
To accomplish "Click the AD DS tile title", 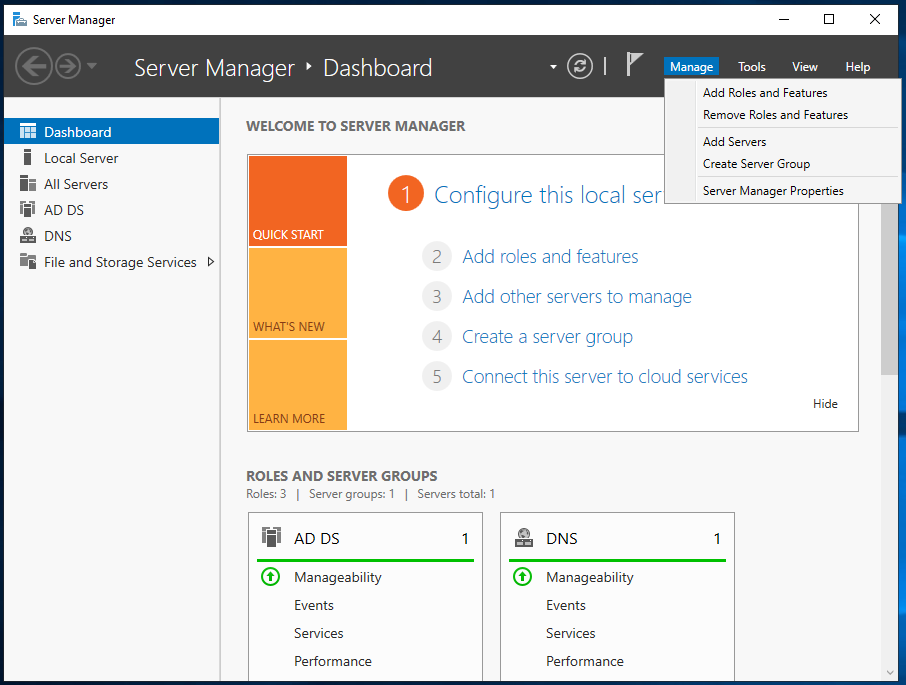I will click(317, 539).
